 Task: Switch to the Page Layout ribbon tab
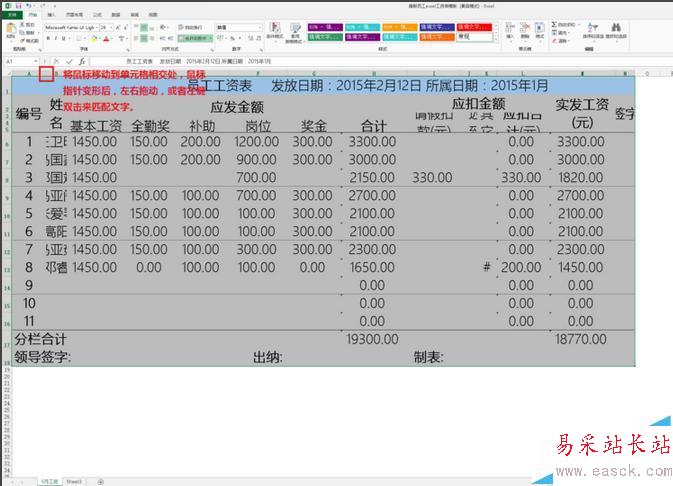click(74, 15)
